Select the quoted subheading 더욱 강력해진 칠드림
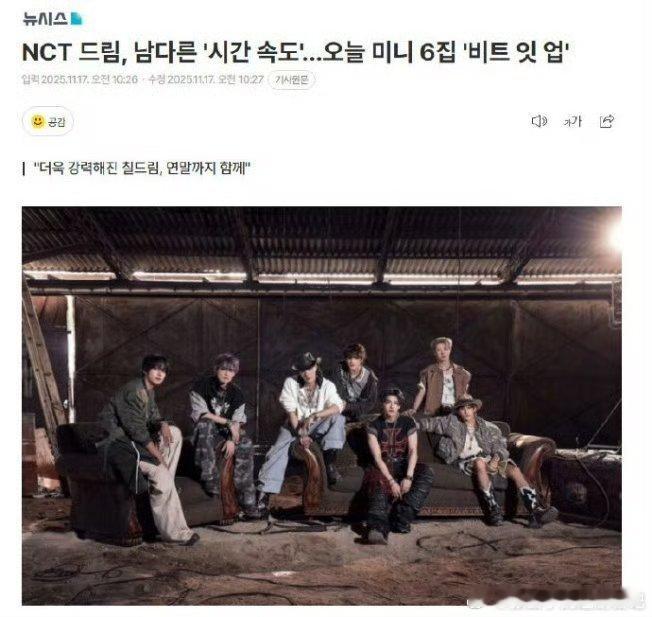Screen dimensions: 652x617 coord(141,168)
